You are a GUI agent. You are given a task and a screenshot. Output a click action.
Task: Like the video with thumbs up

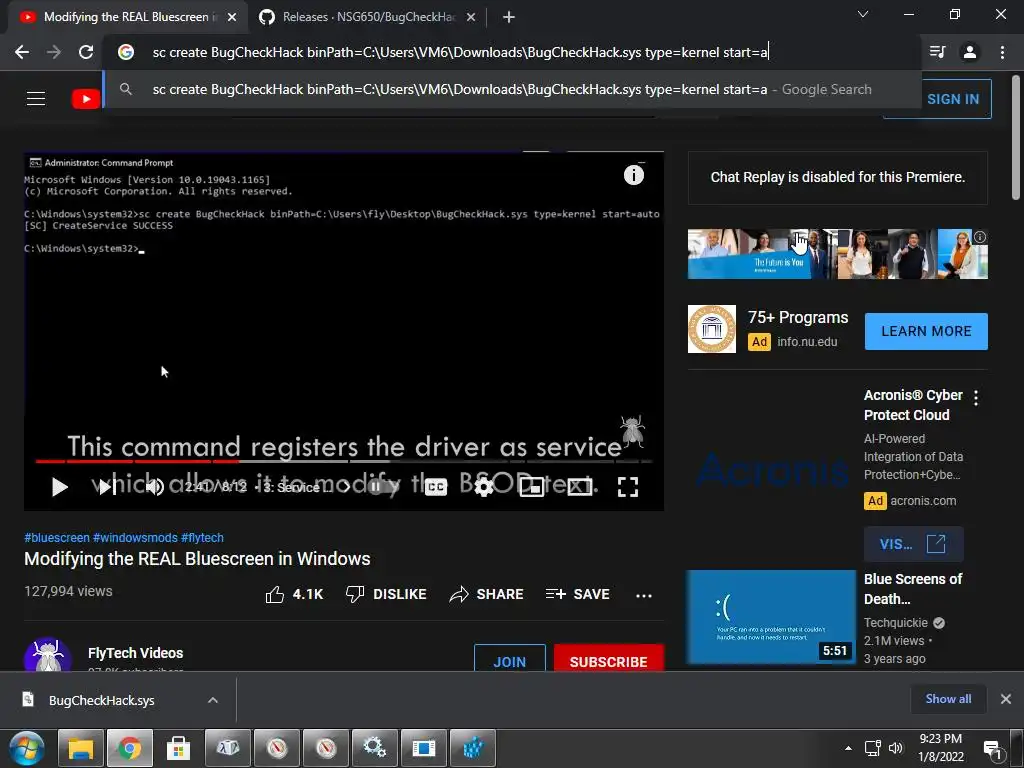(295, 594)
